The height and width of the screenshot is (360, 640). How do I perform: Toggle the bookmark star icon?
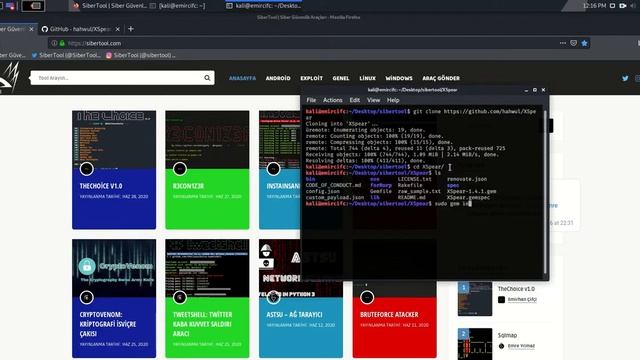(584, 43)
